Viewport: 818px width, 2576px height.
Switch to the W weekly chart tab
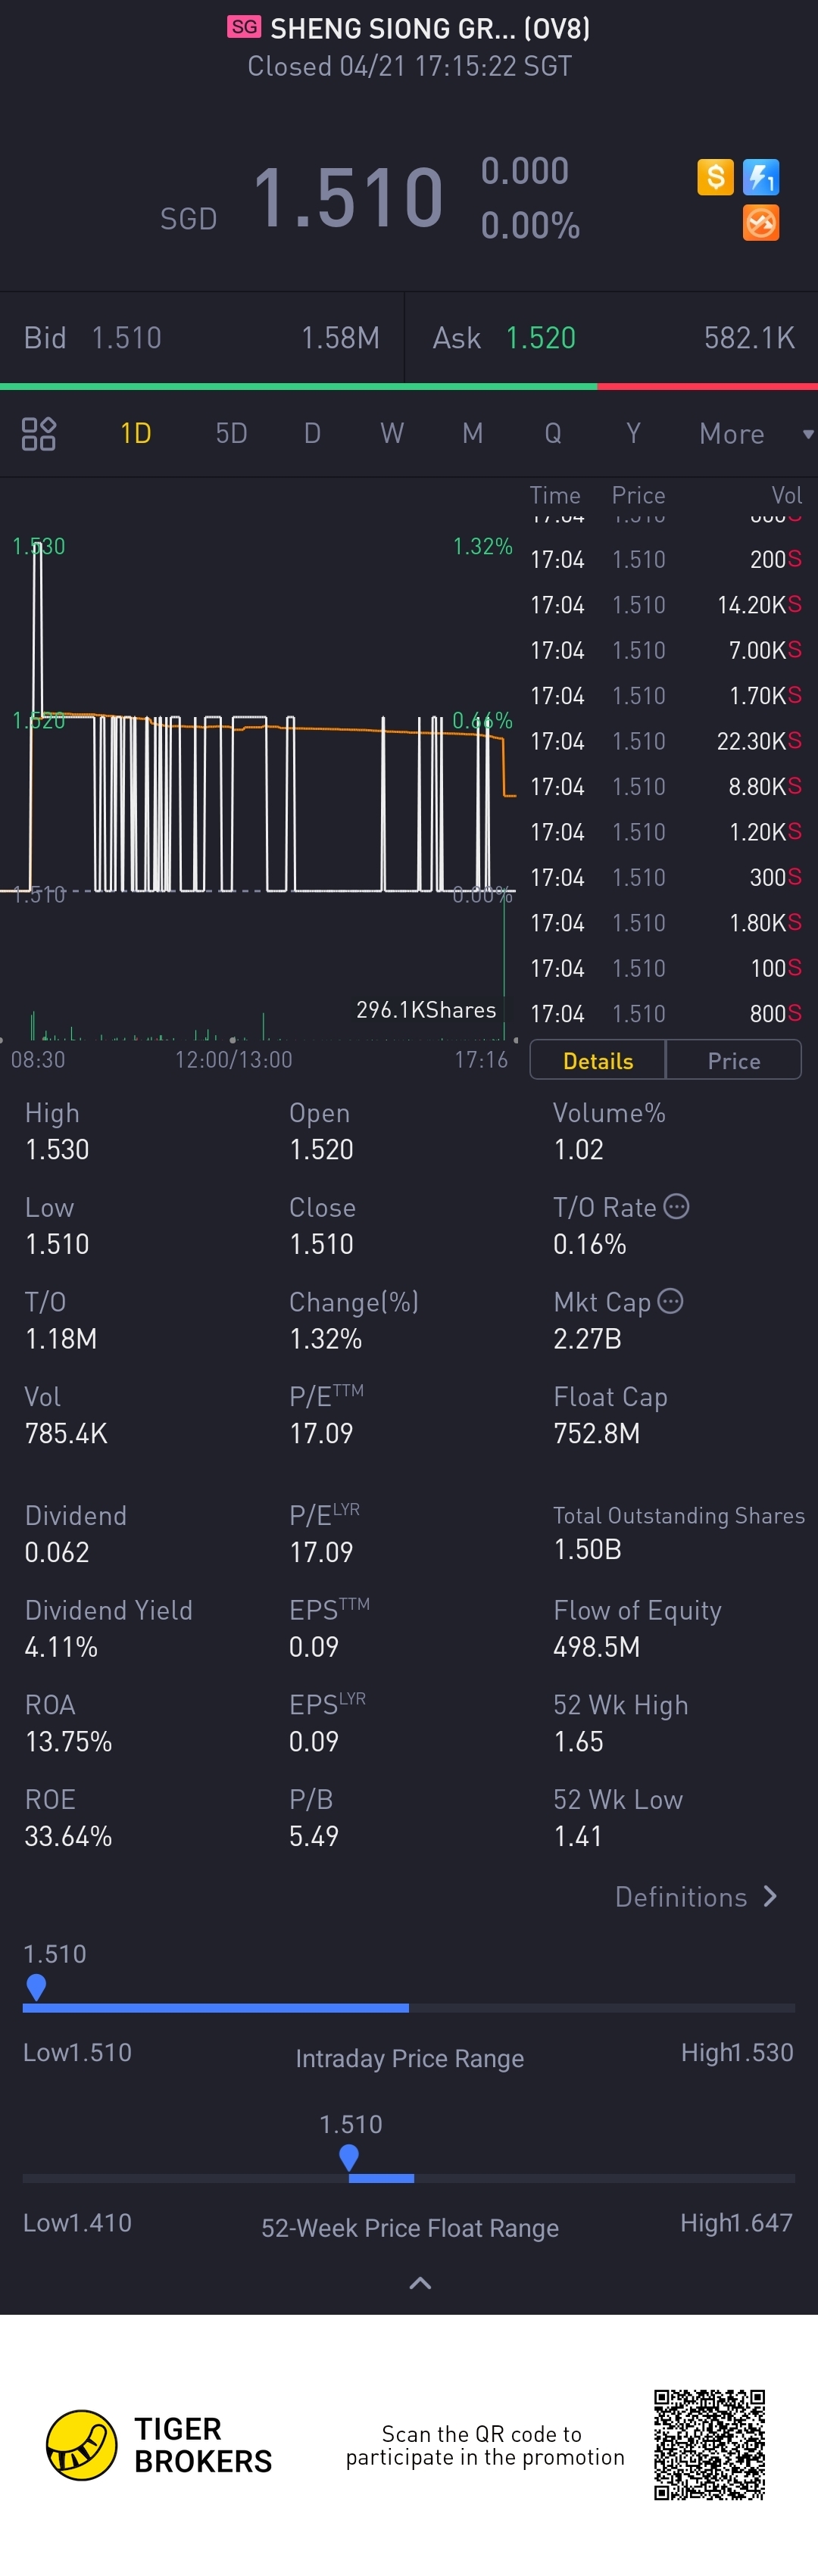392,434
